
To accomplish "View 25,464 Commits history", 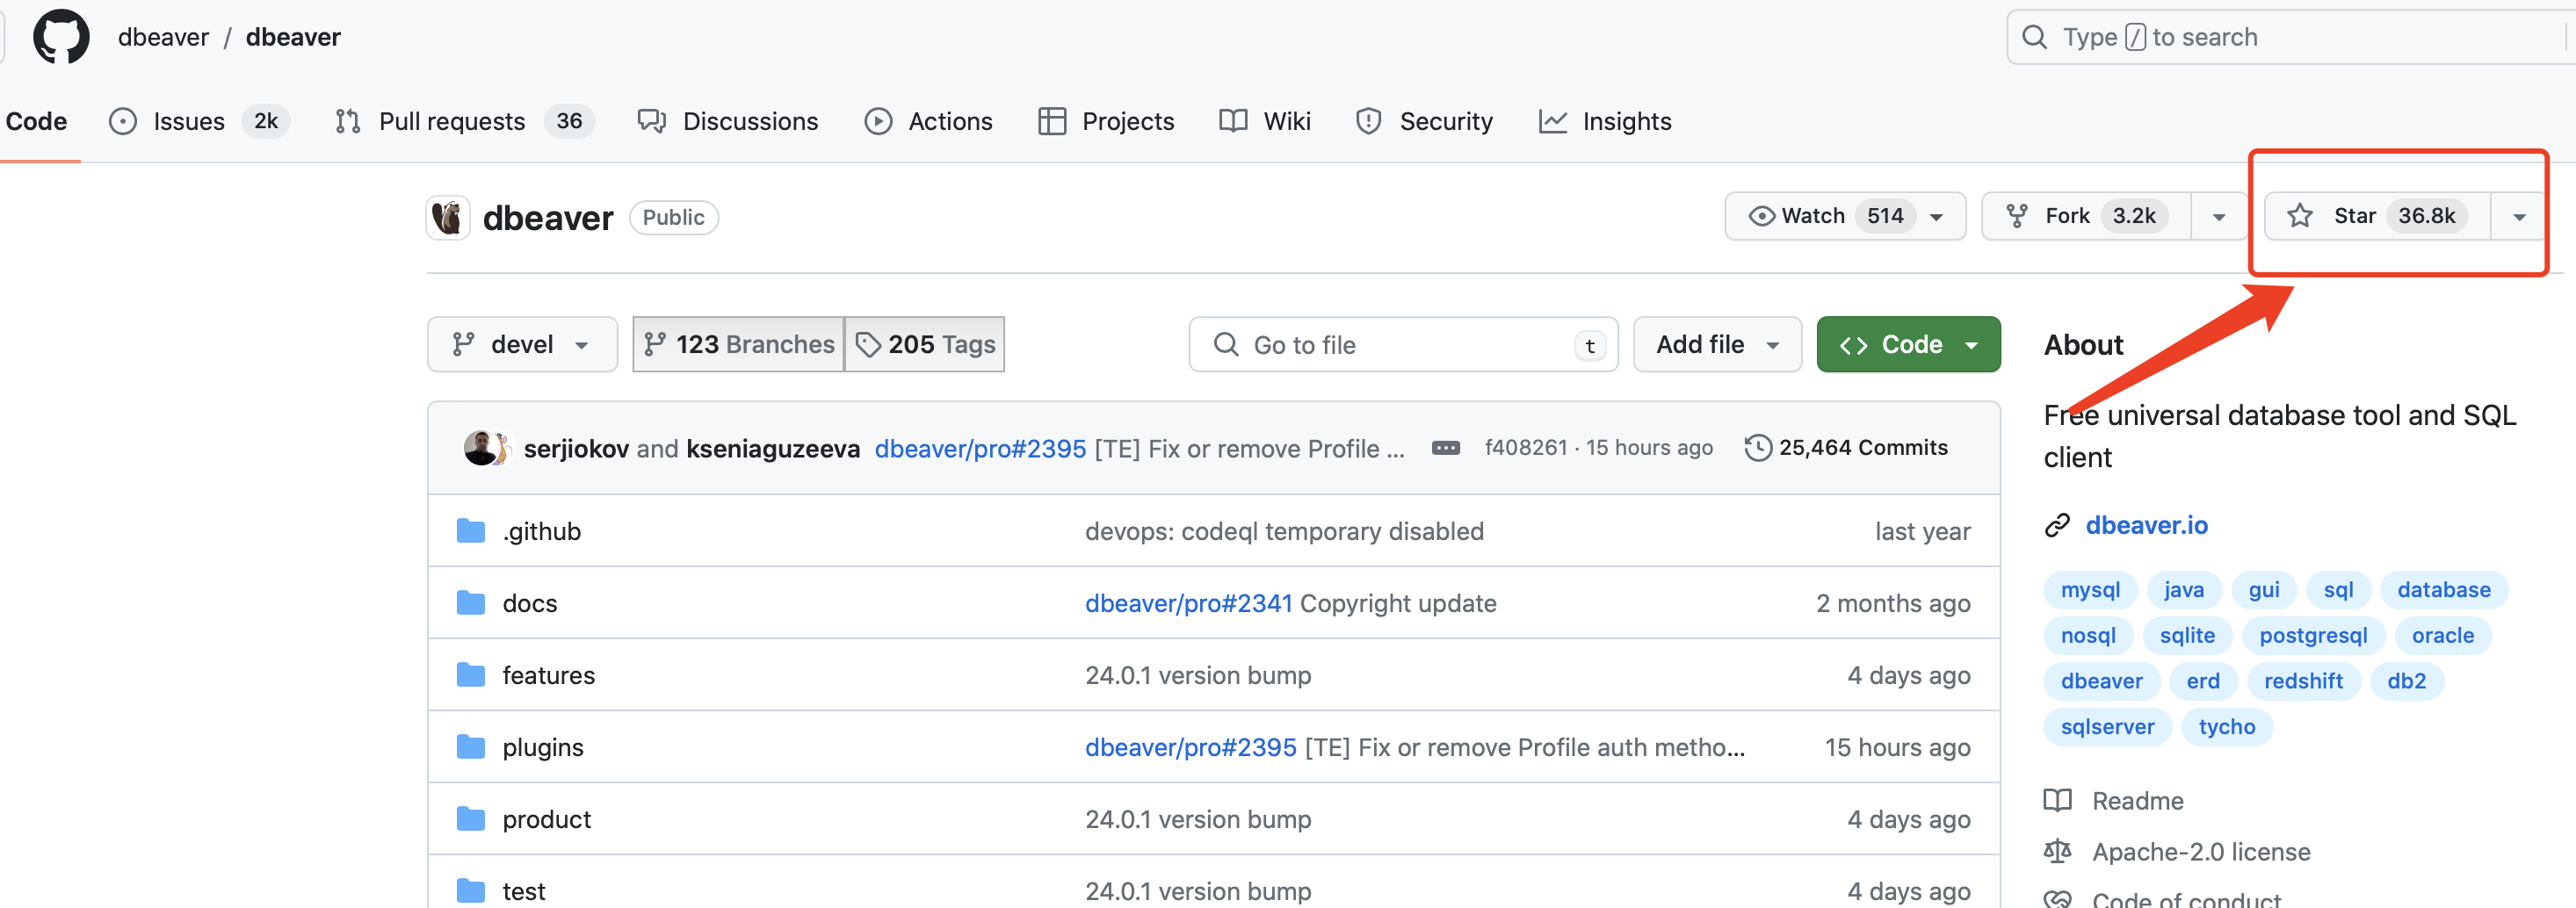I will tap(1846, 447).
